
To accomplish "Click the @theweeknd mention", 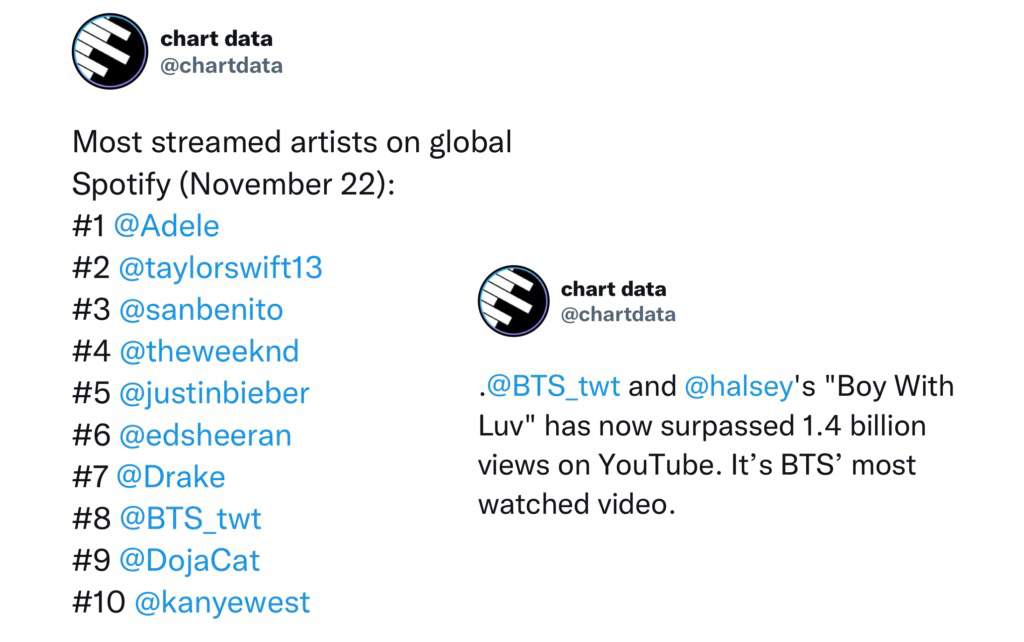I will pos(209,351).
